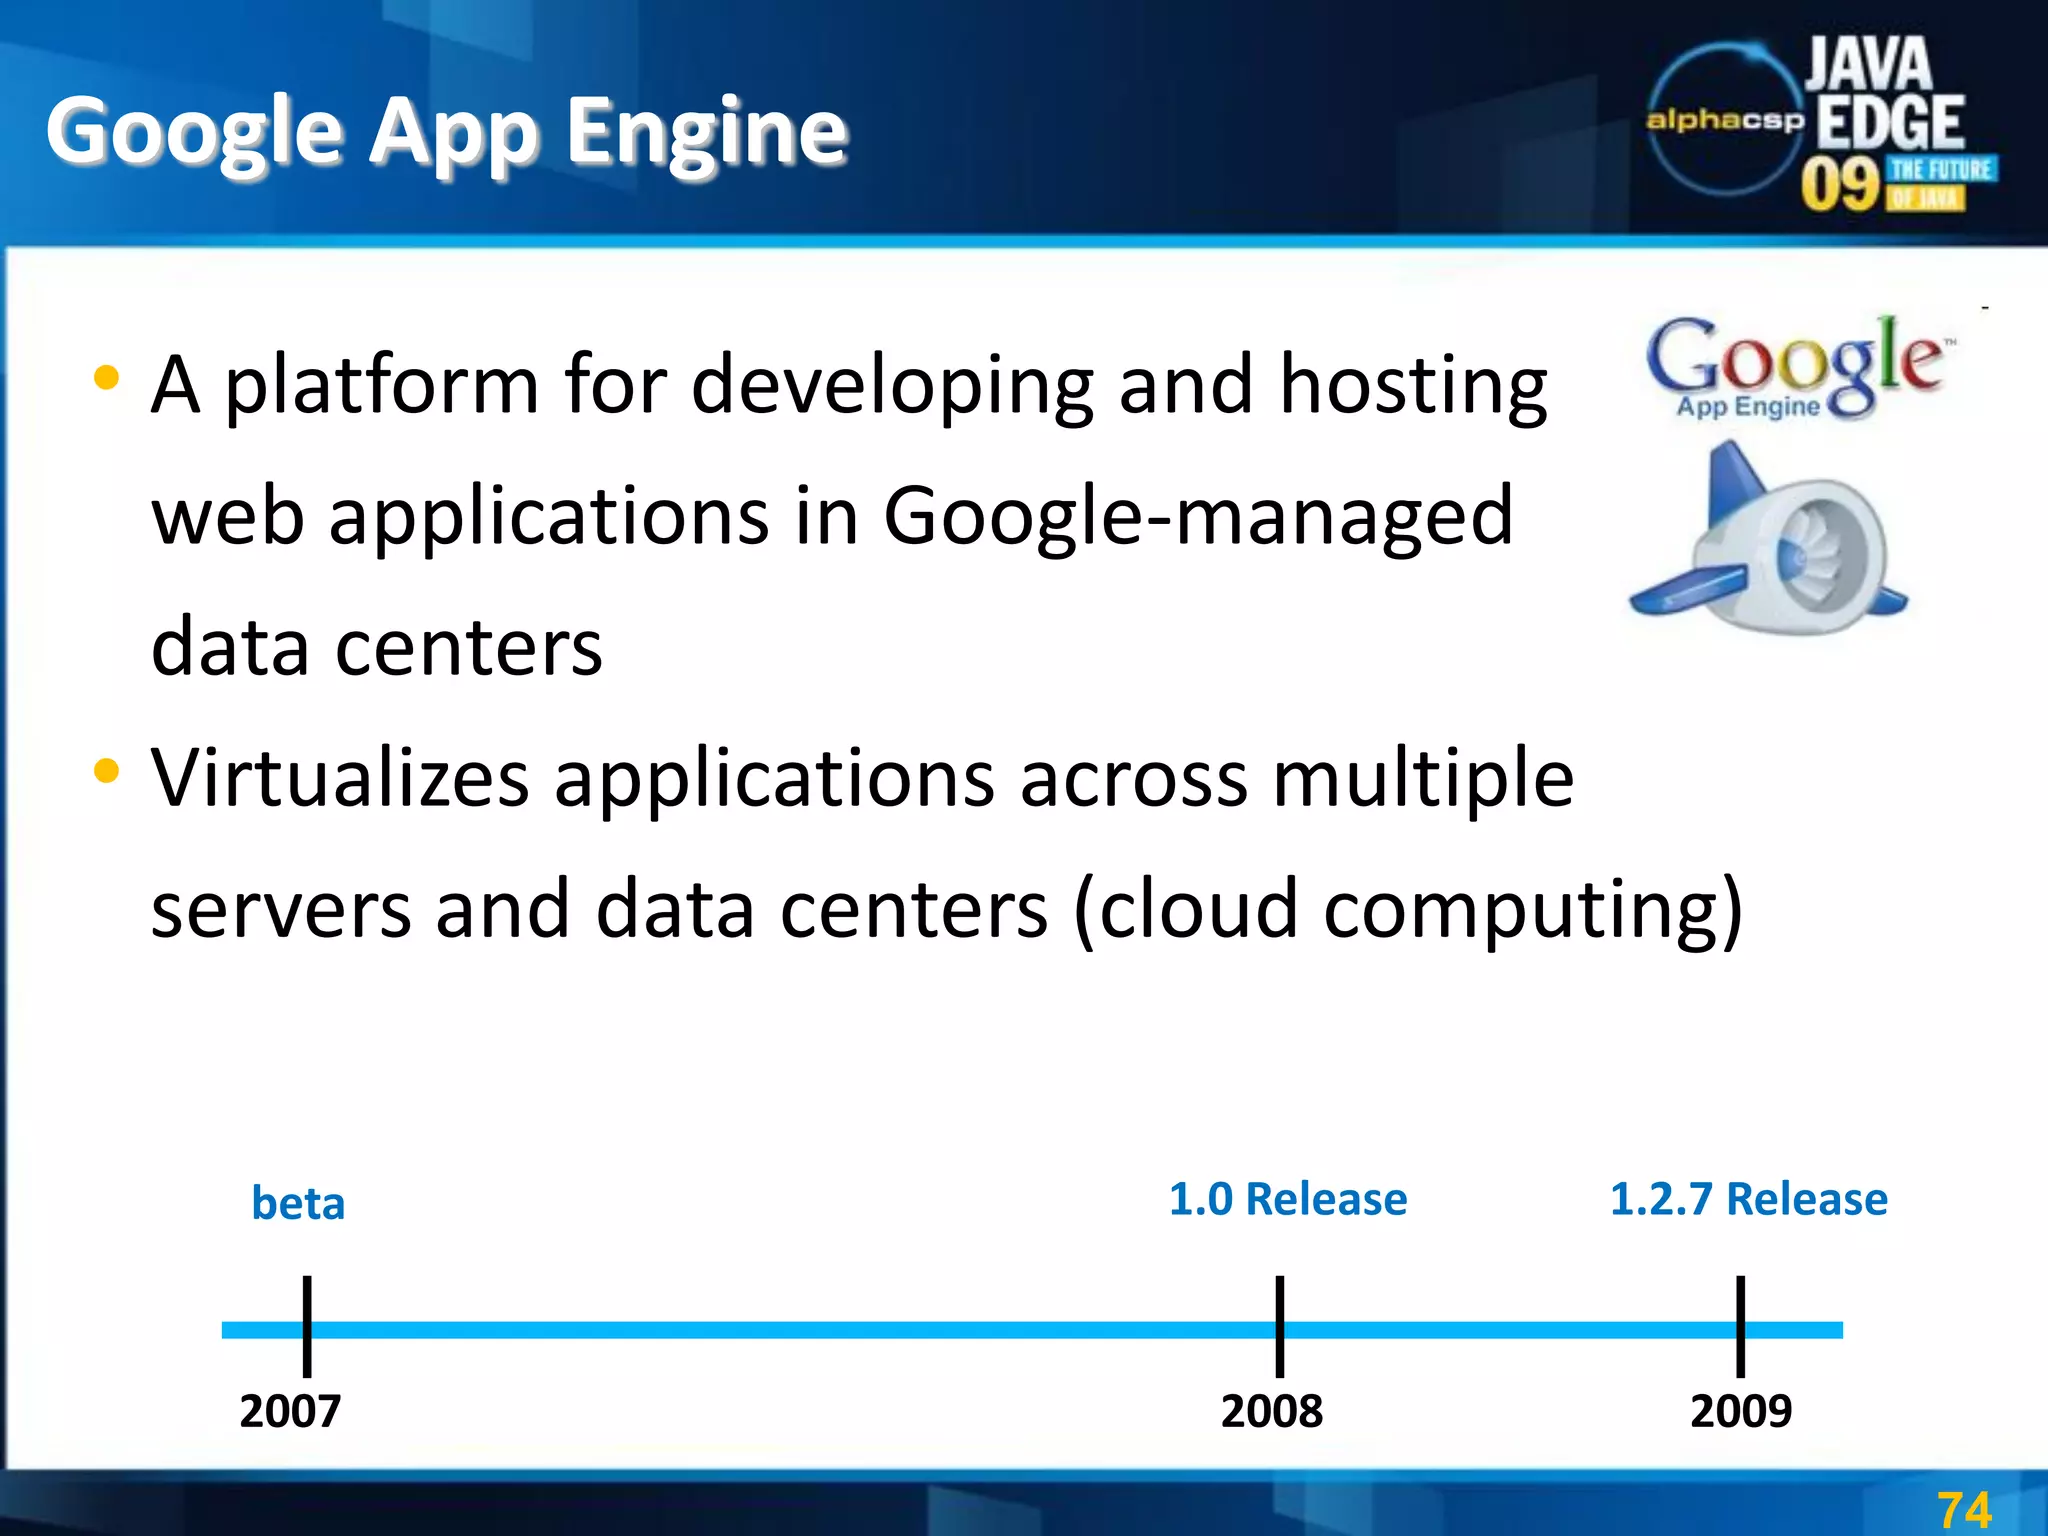
Task: Select text 'Virtualizes applications across multiple'
Action: (862, 778)
